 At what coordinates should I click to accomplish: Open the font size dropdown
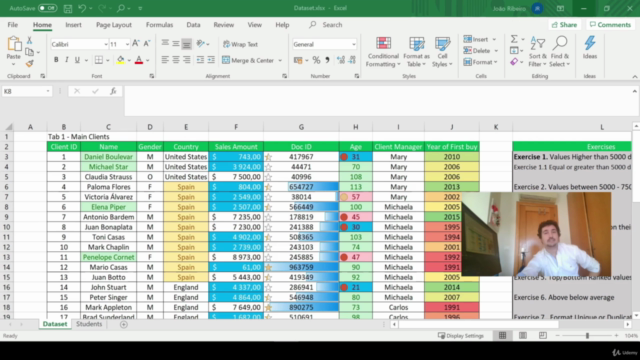point(127,44)
